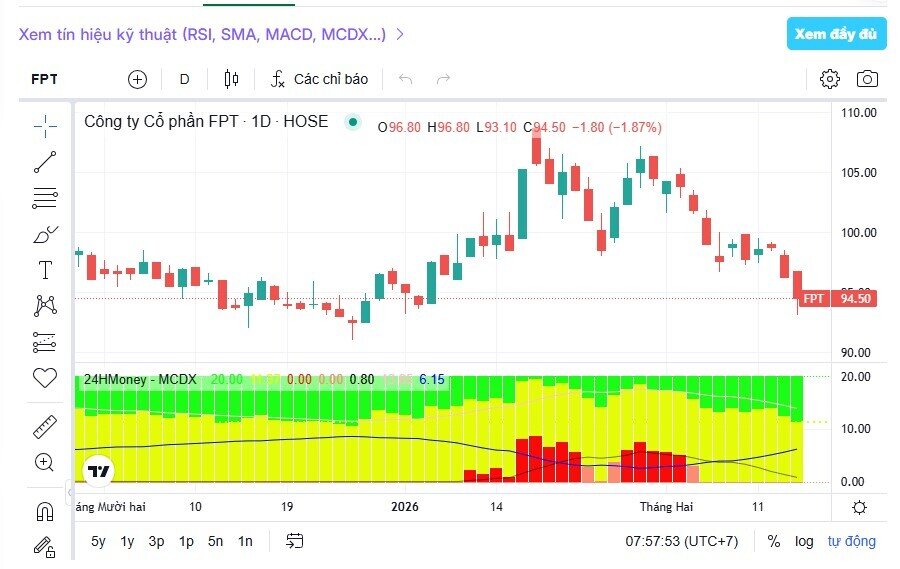Screen dimensions: 900x569
Task: Click the compare or add symbol button
Action: (x=137, y=79)
